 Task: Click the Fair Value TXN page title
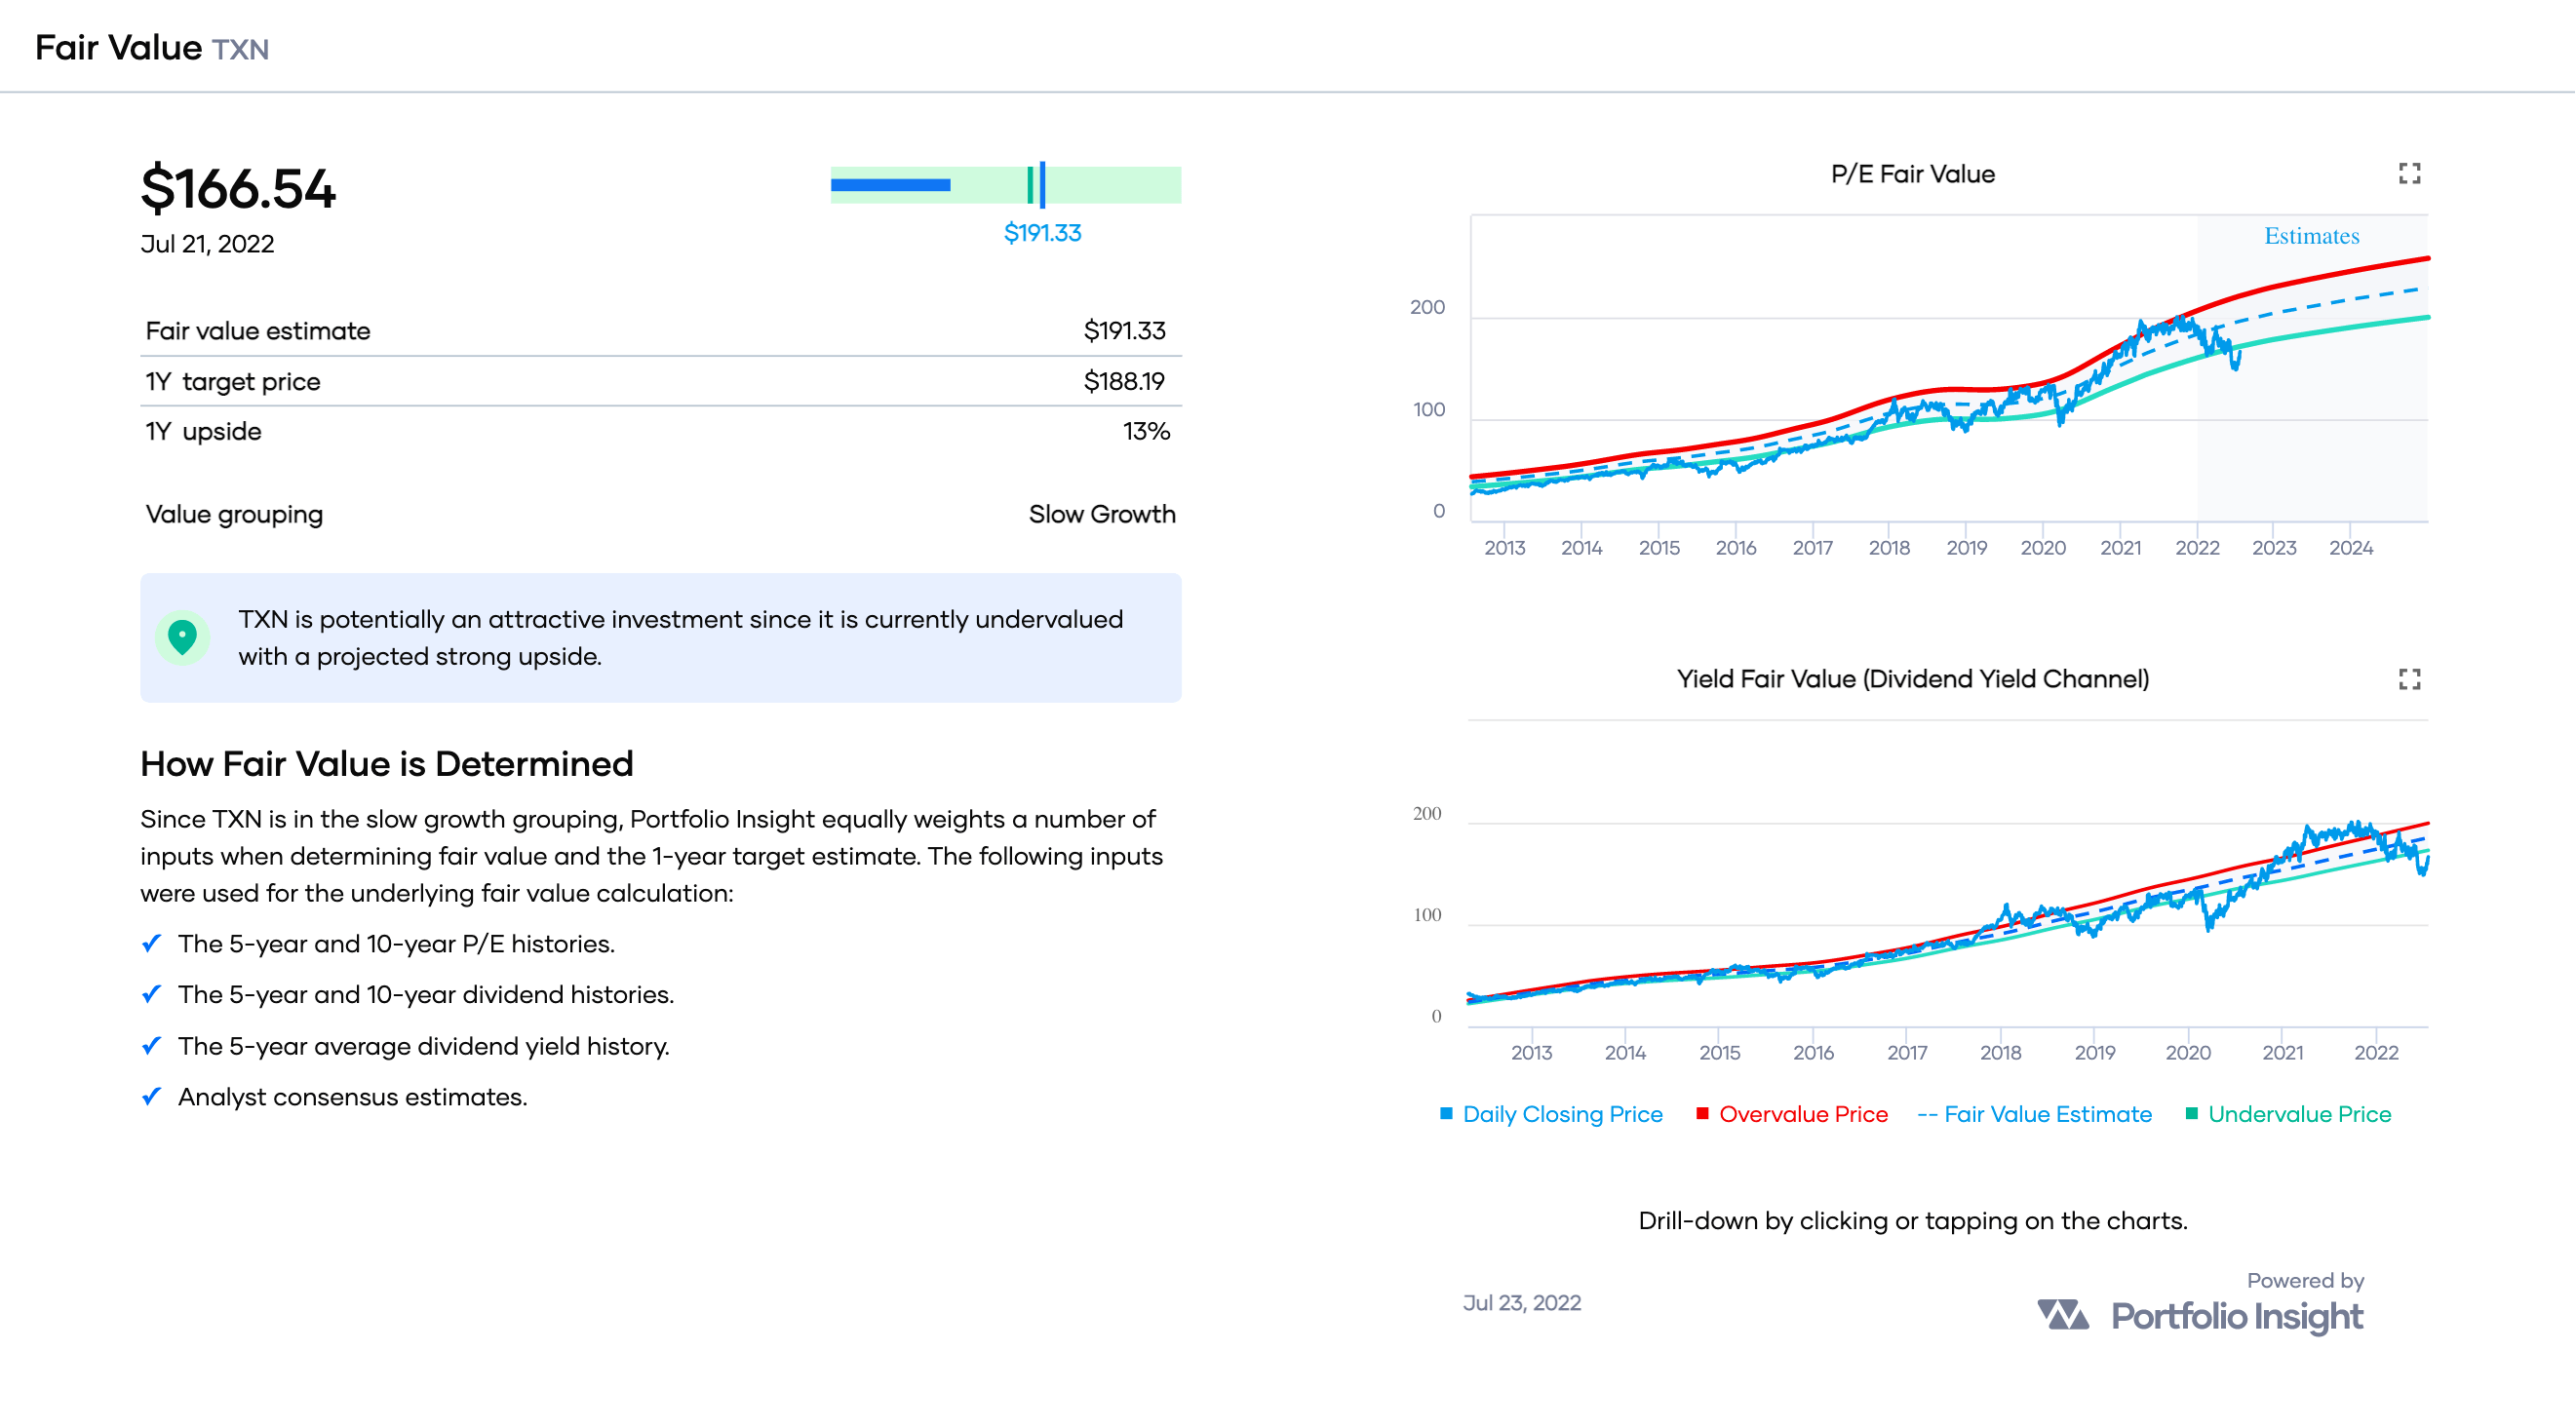pos(152,47)
